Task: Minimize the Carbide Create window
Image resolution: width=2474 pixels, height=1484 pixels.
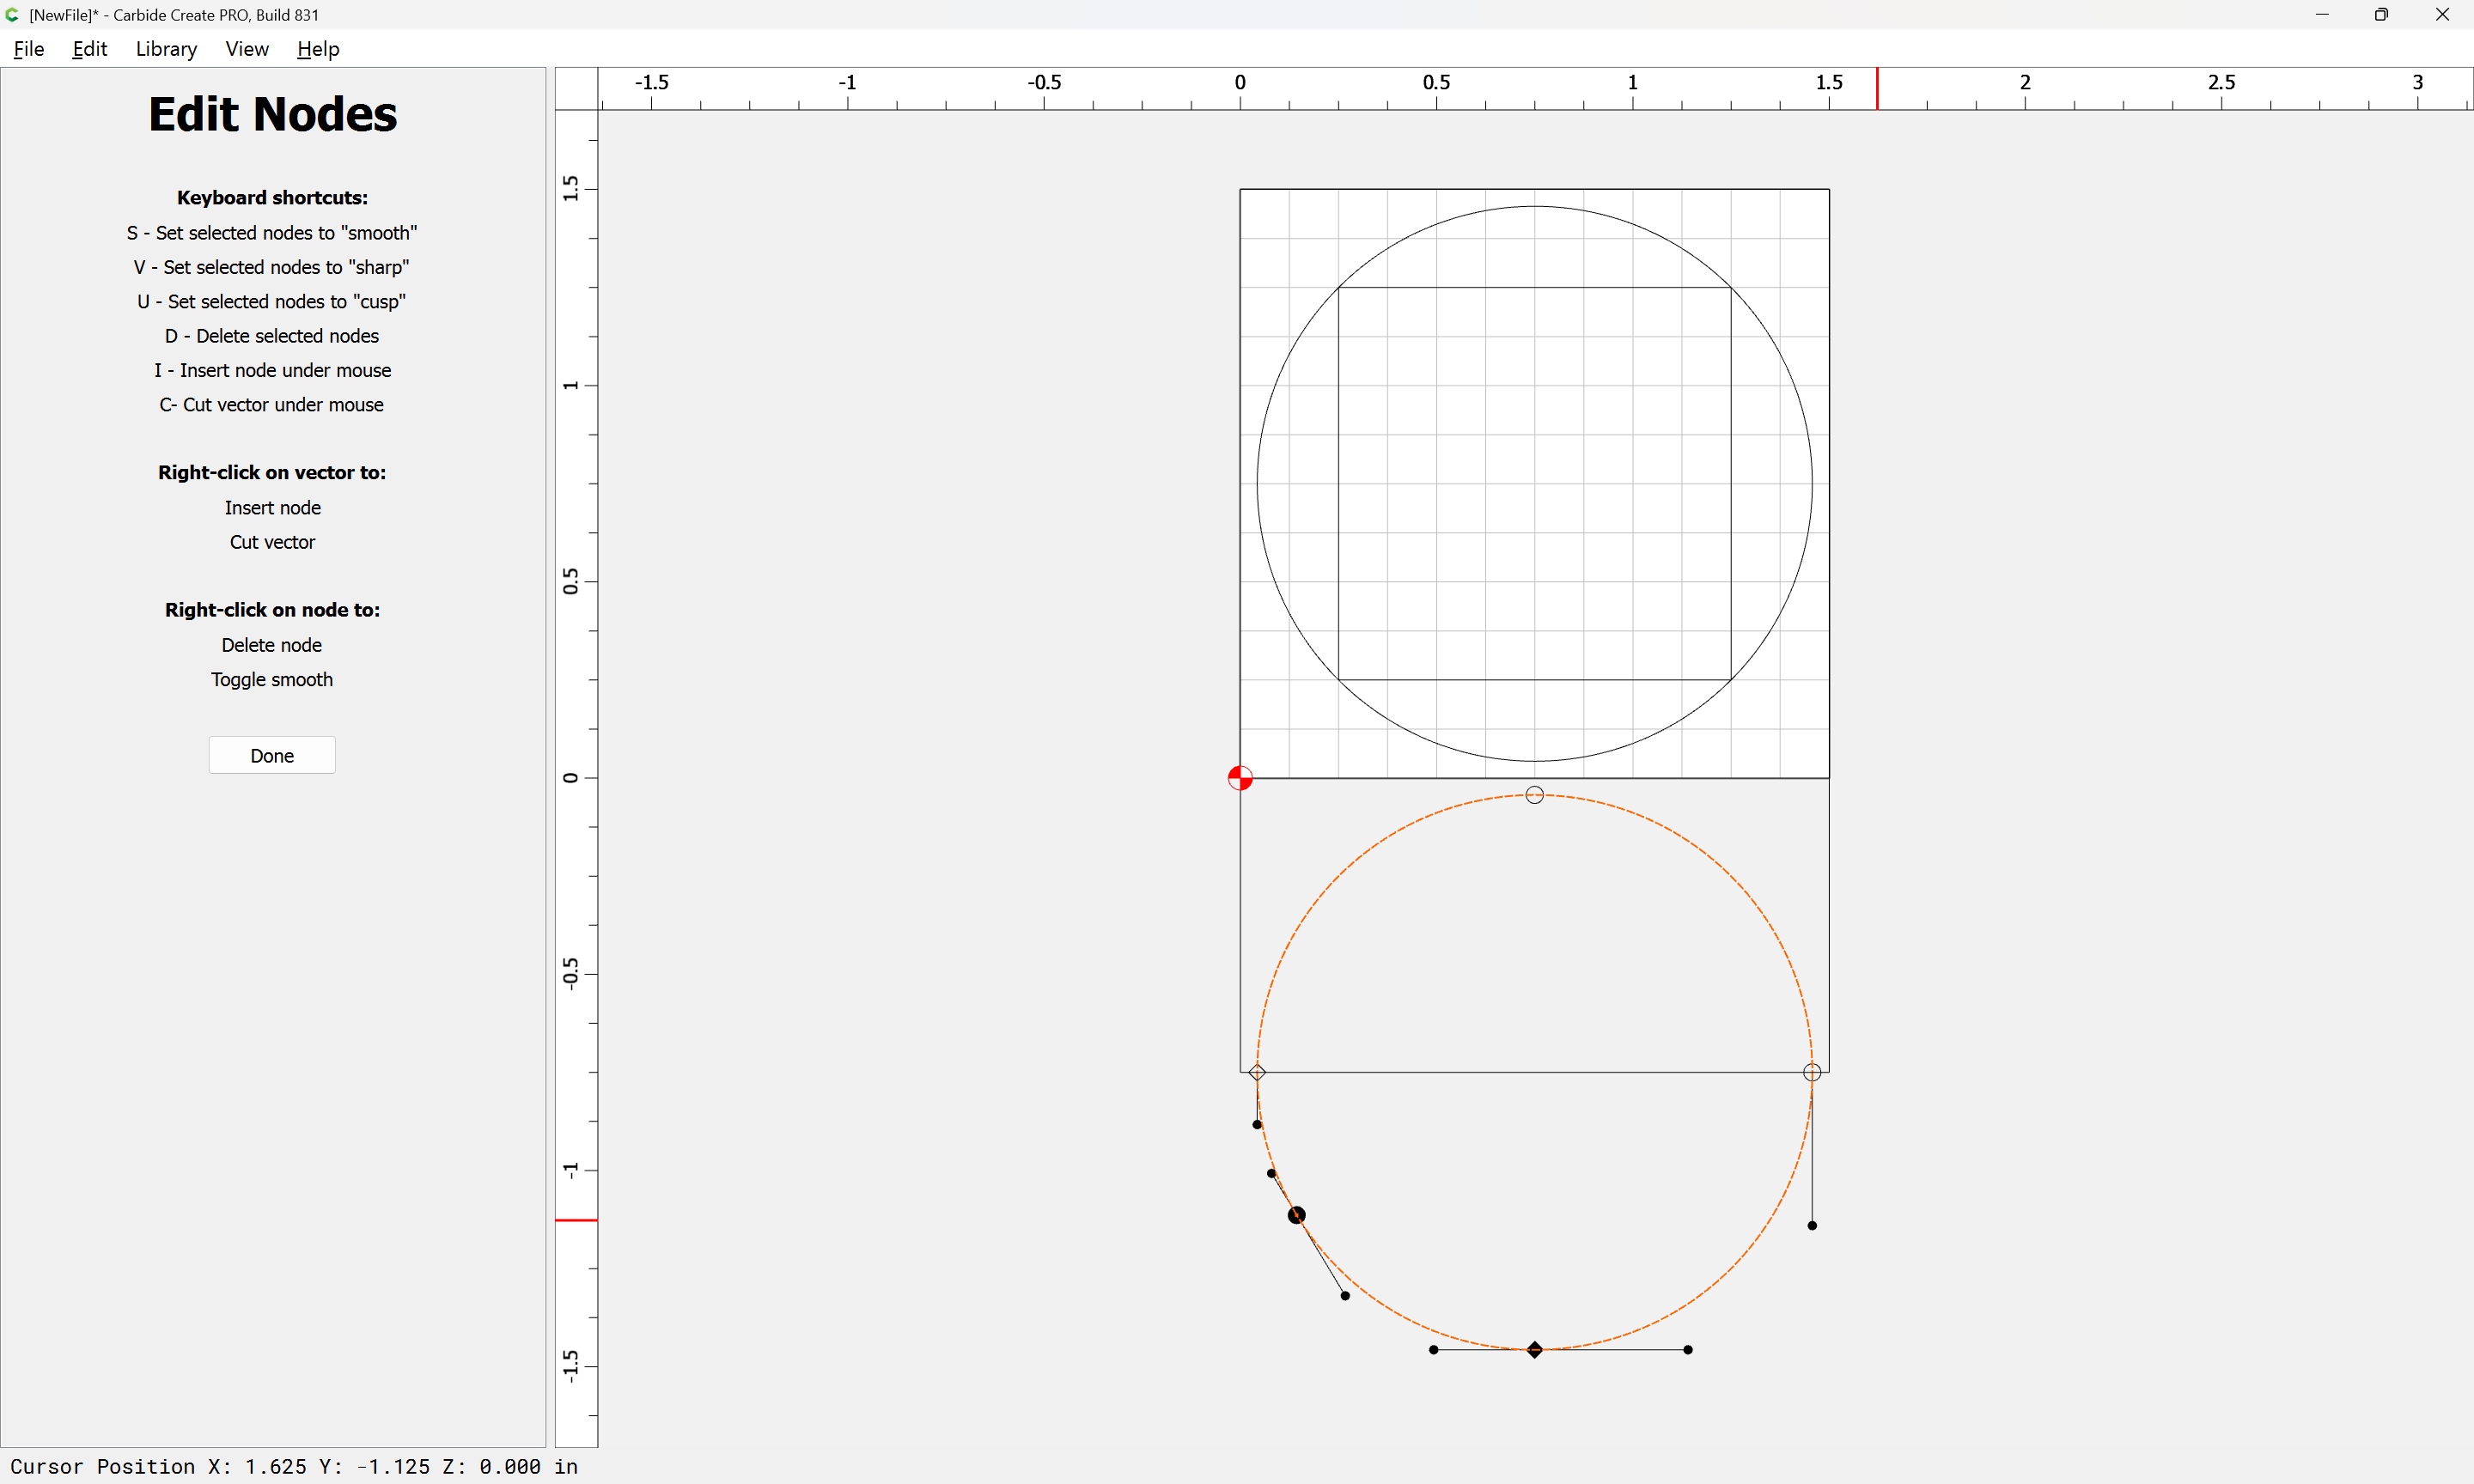Action: pyautogui.click(x=2321, y=15)
